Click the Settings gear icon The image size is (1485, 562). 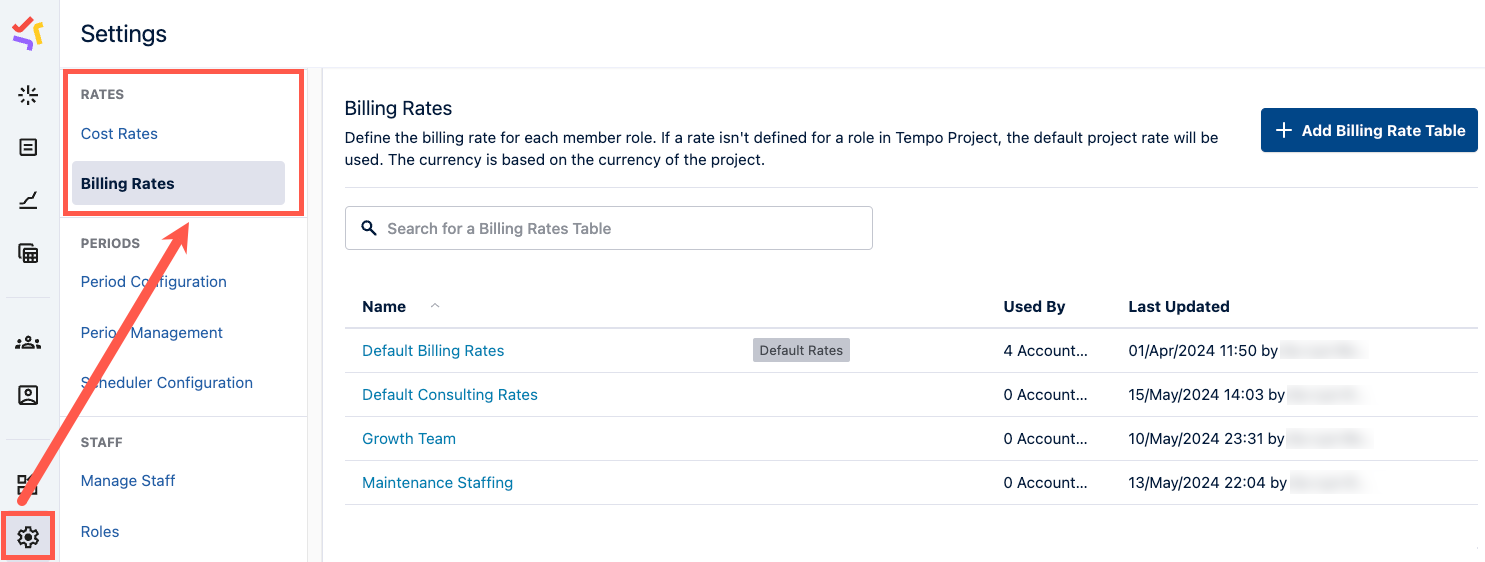28,537
